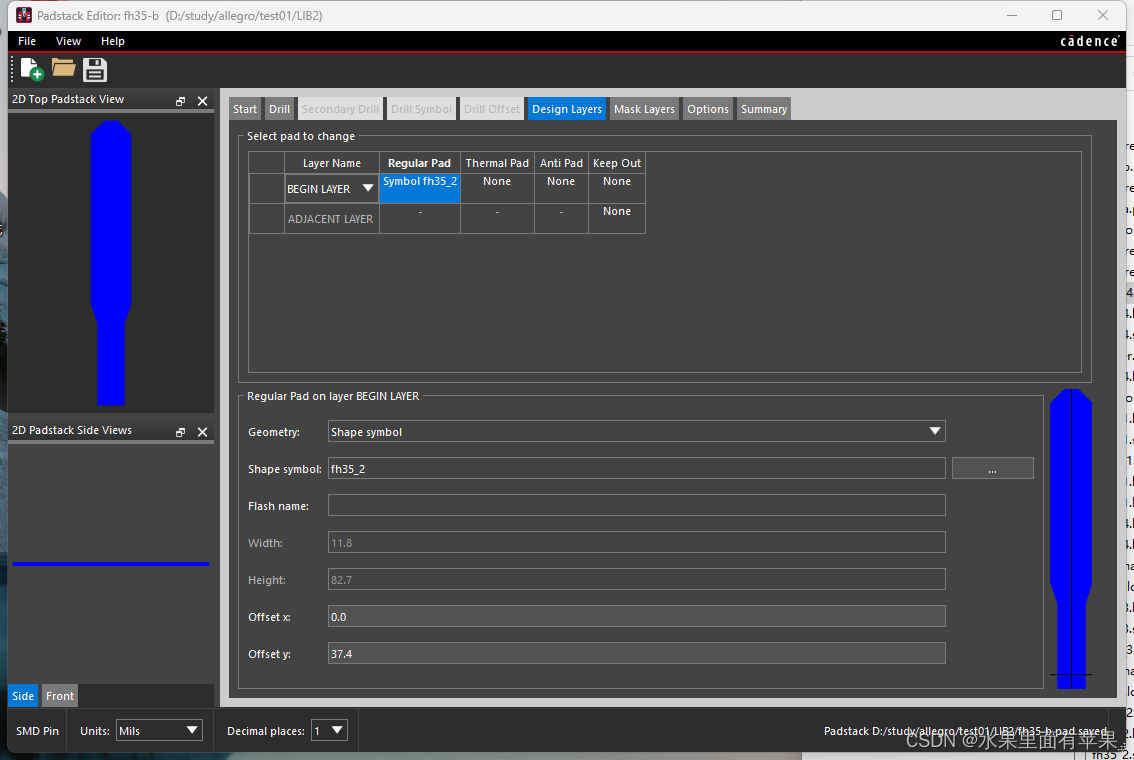The height and width of the screenshot is (760, 1134).
Task: Click the Padstack Editor app icon in title bar
Action: (23, 15)
